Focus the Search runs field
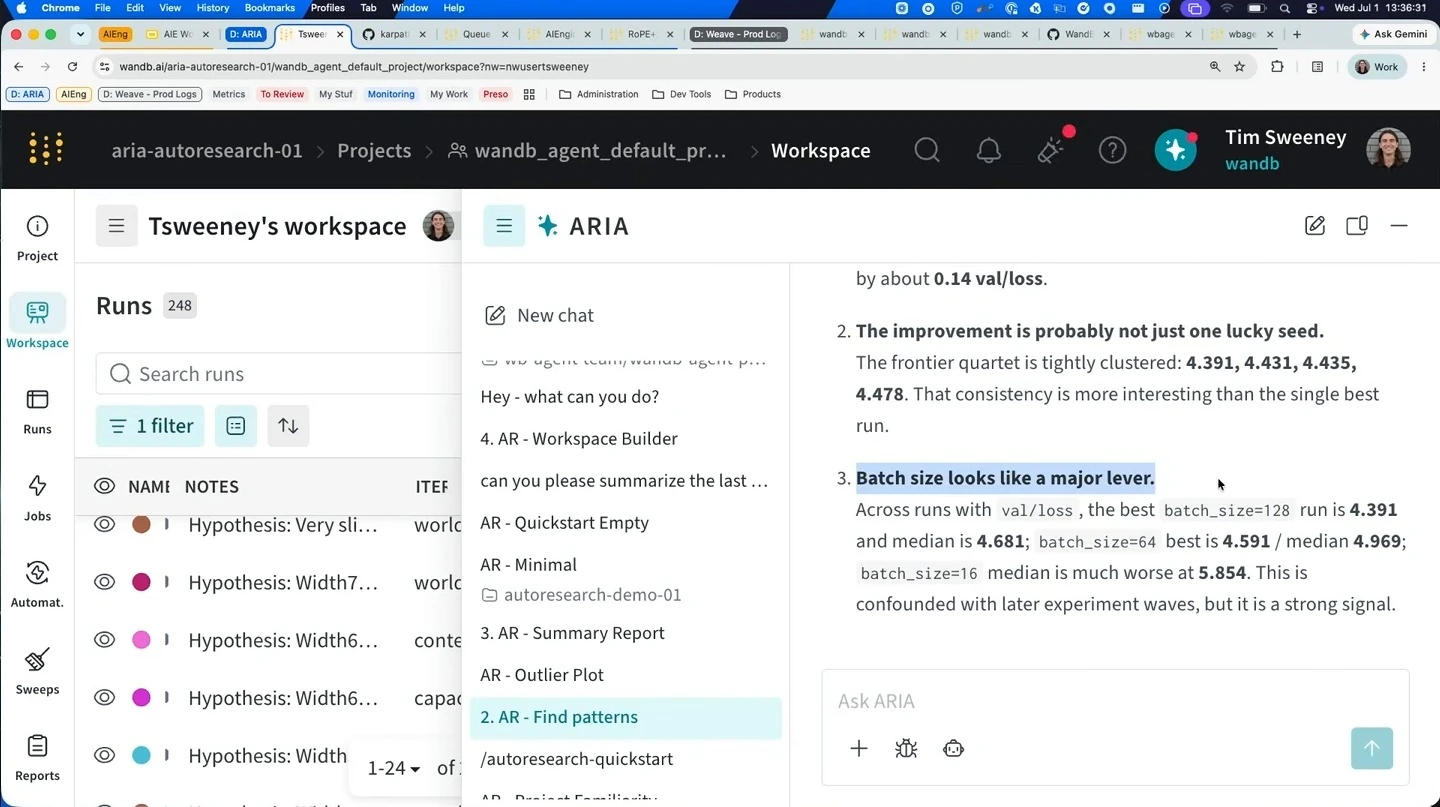 (279, 374)
